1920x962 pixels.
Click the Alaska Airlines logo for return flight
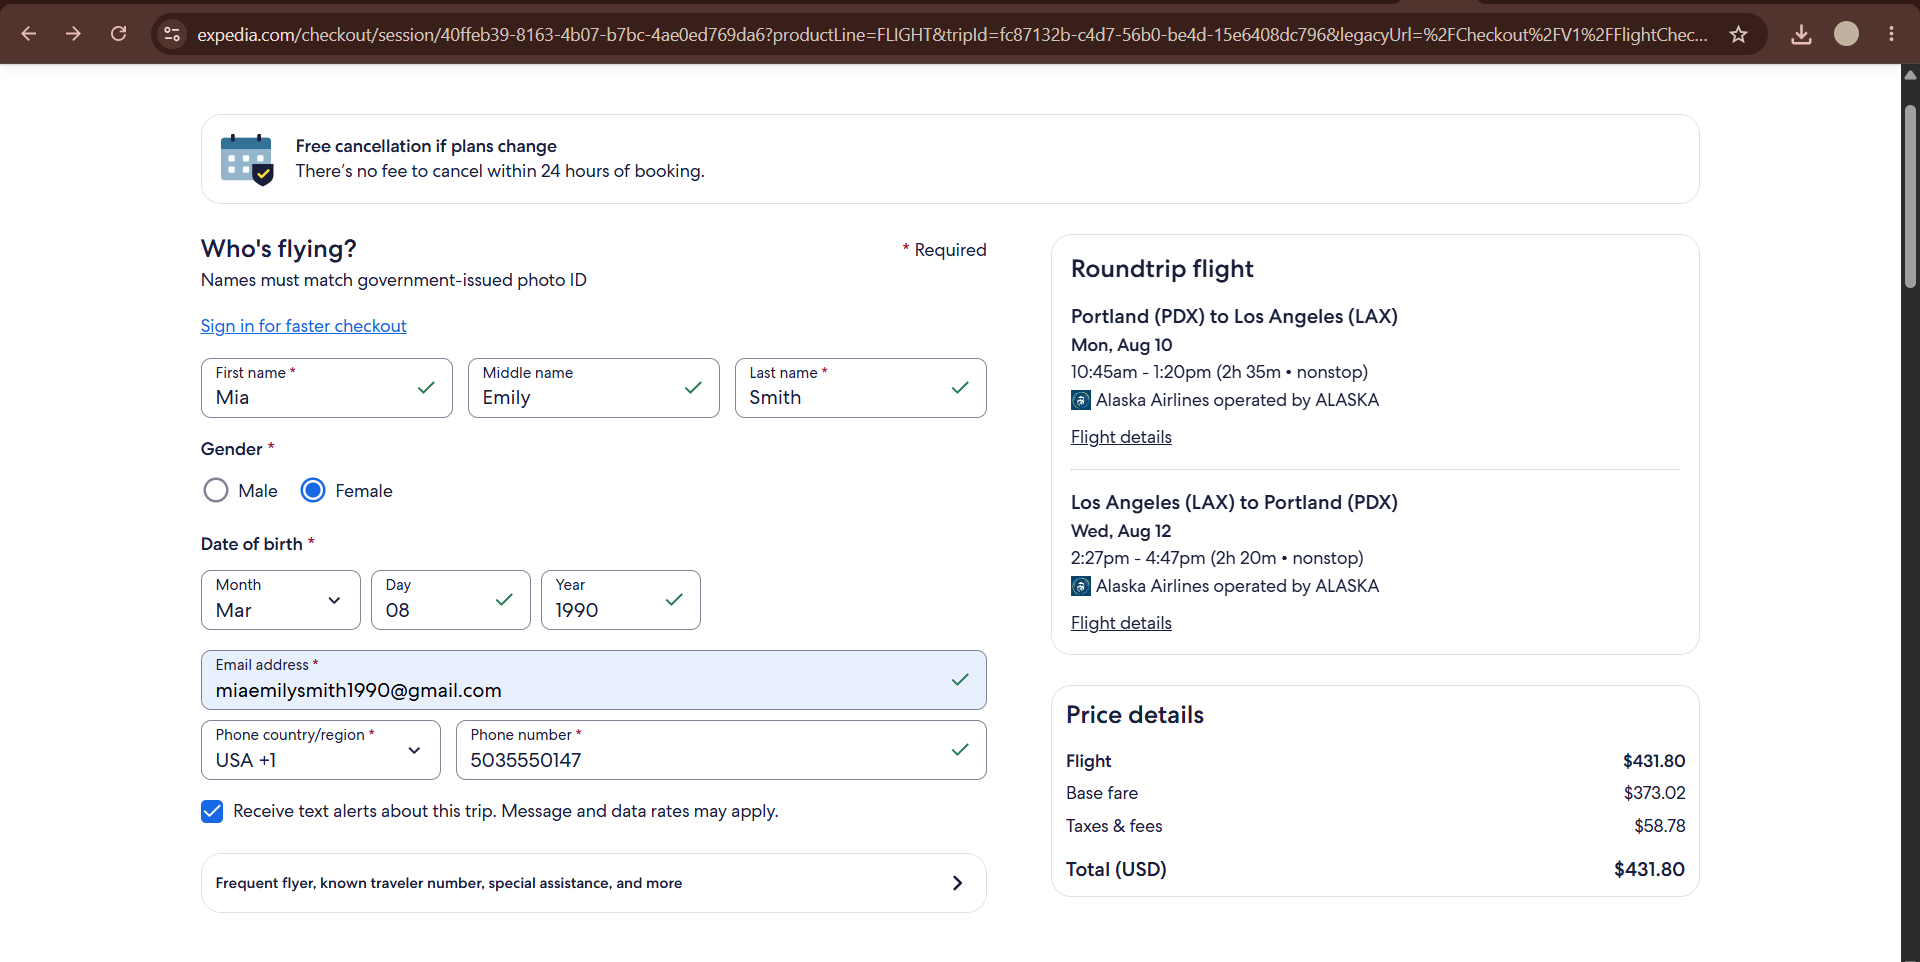click(1081, 586)
